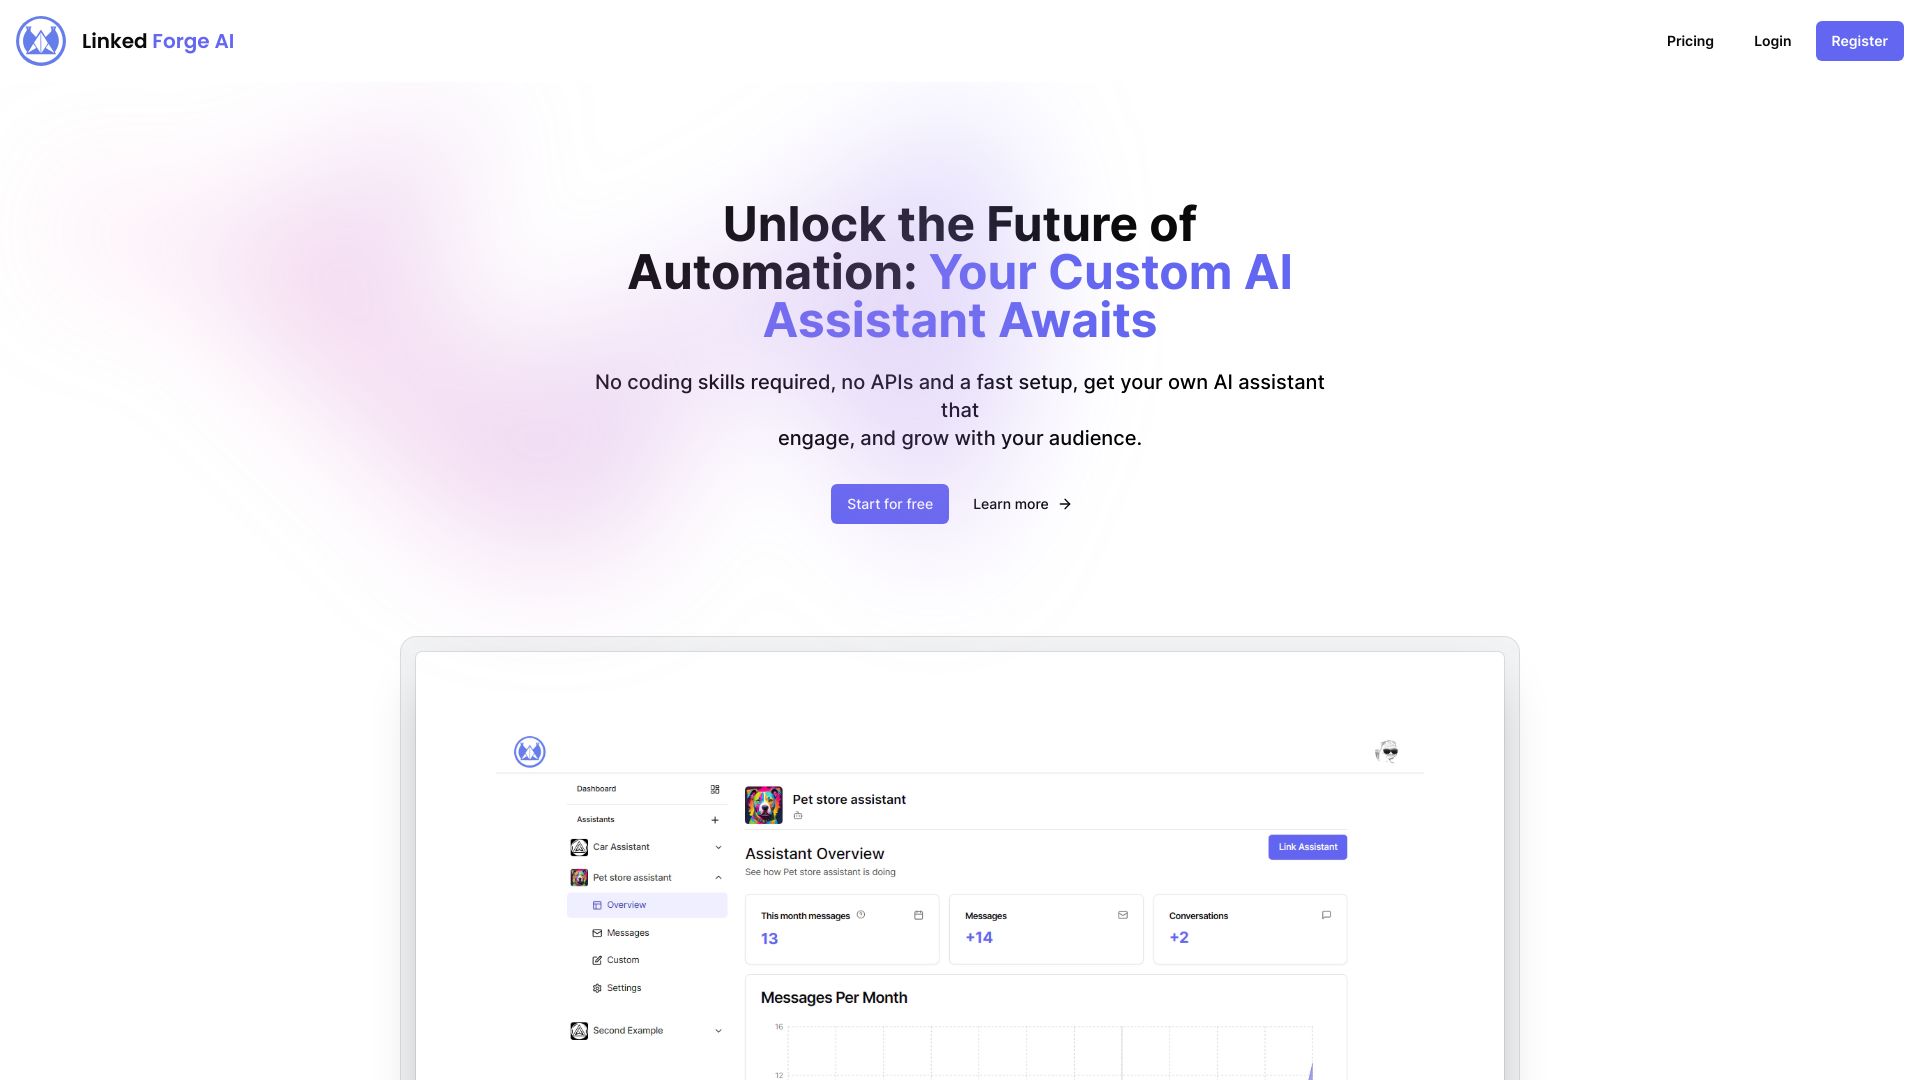Viewport: 1920px width, 1080px height.
Task: Click the Linked Forge AI logo icon
Action: [x=41, y=41]
